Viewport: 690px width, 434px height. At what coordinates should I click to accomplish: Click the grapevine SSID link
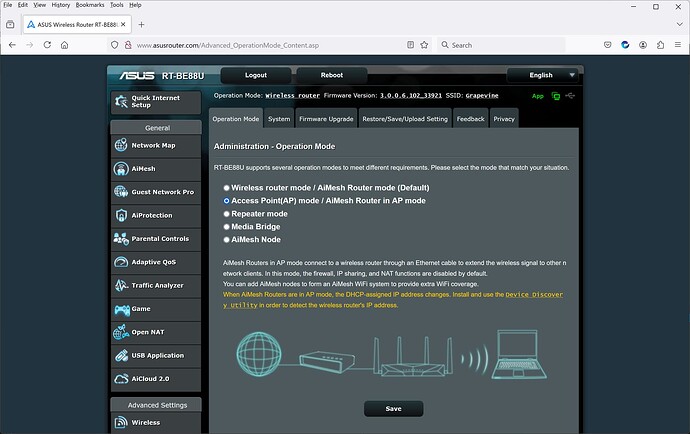point(482,96)
